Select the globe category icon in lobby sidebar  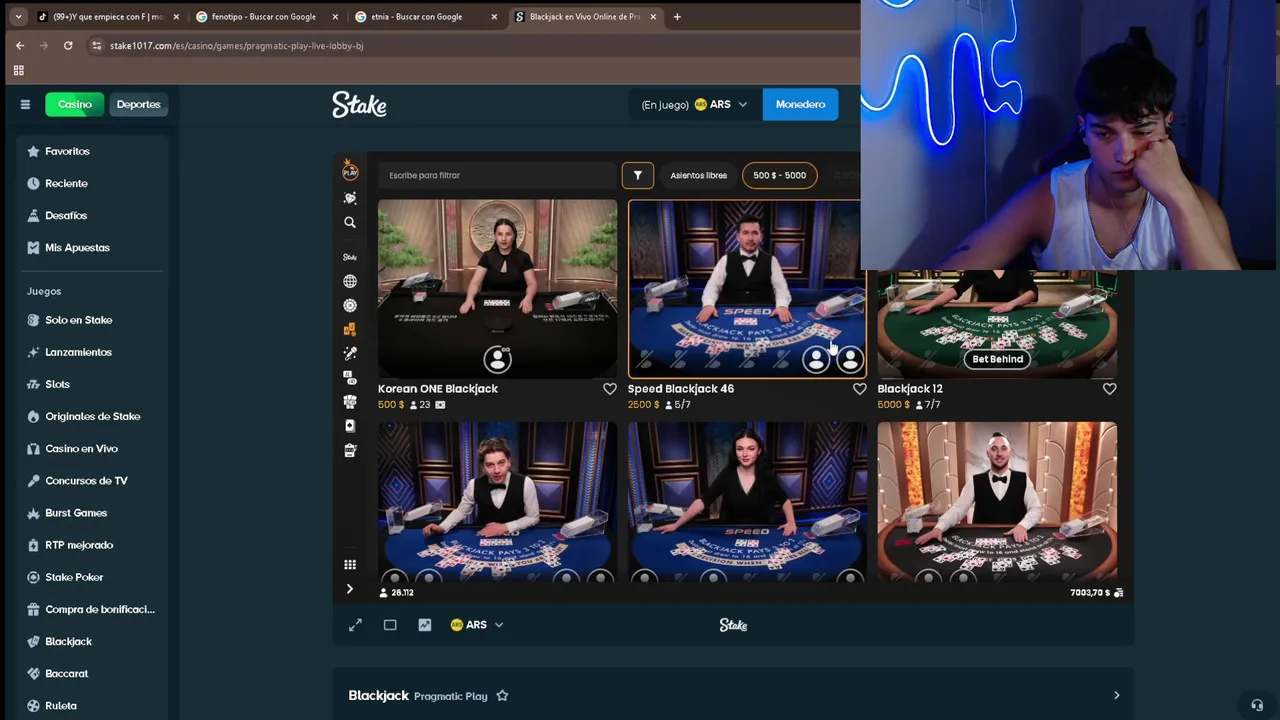[350, 281]
